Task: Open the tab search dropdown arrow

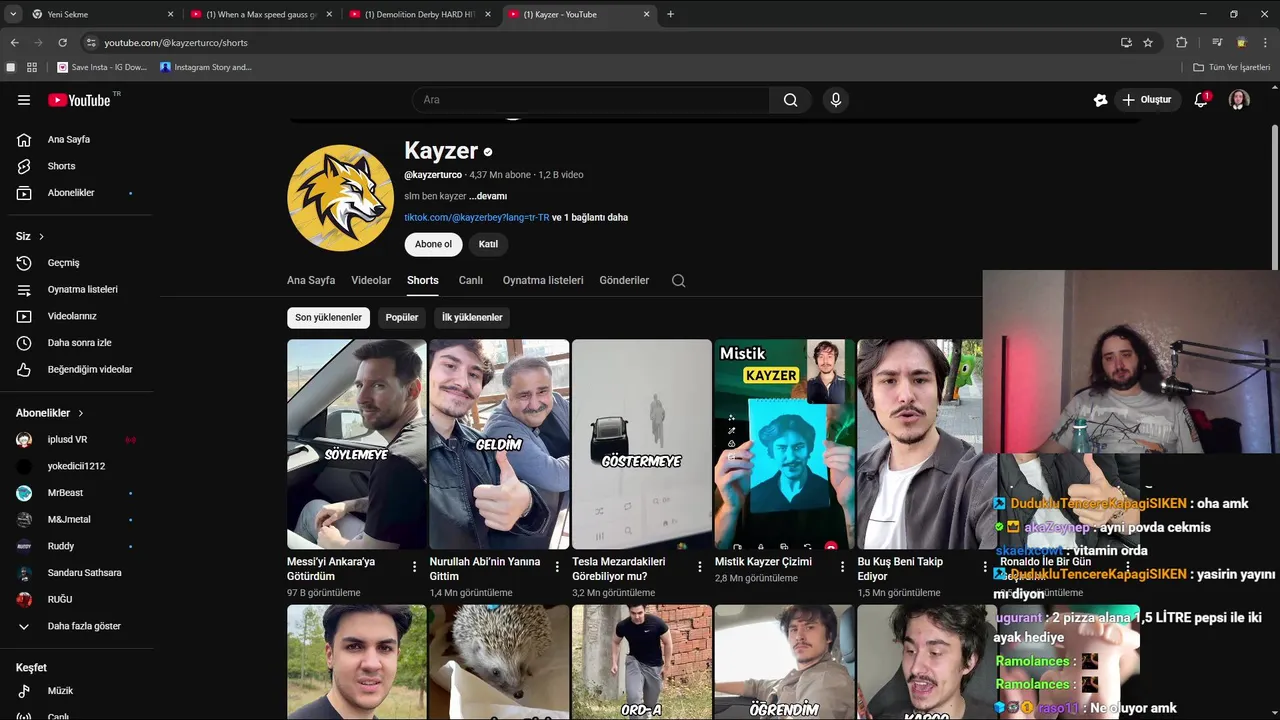Action: click(12, 14)
